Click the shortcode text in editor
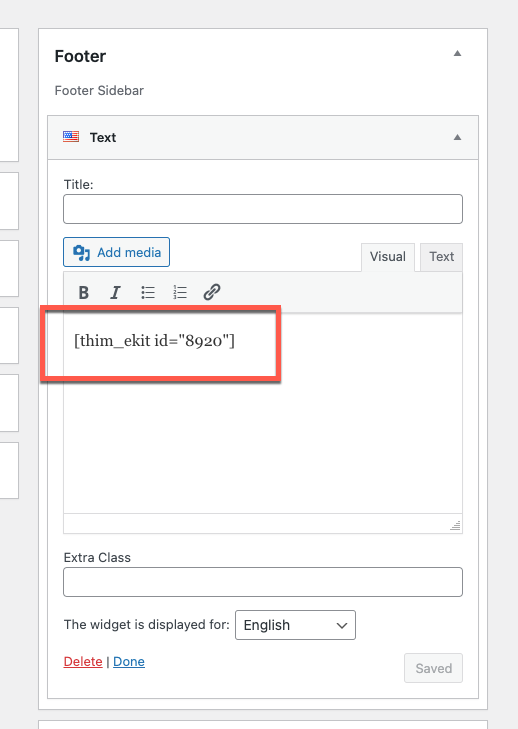 coord(154,341)
